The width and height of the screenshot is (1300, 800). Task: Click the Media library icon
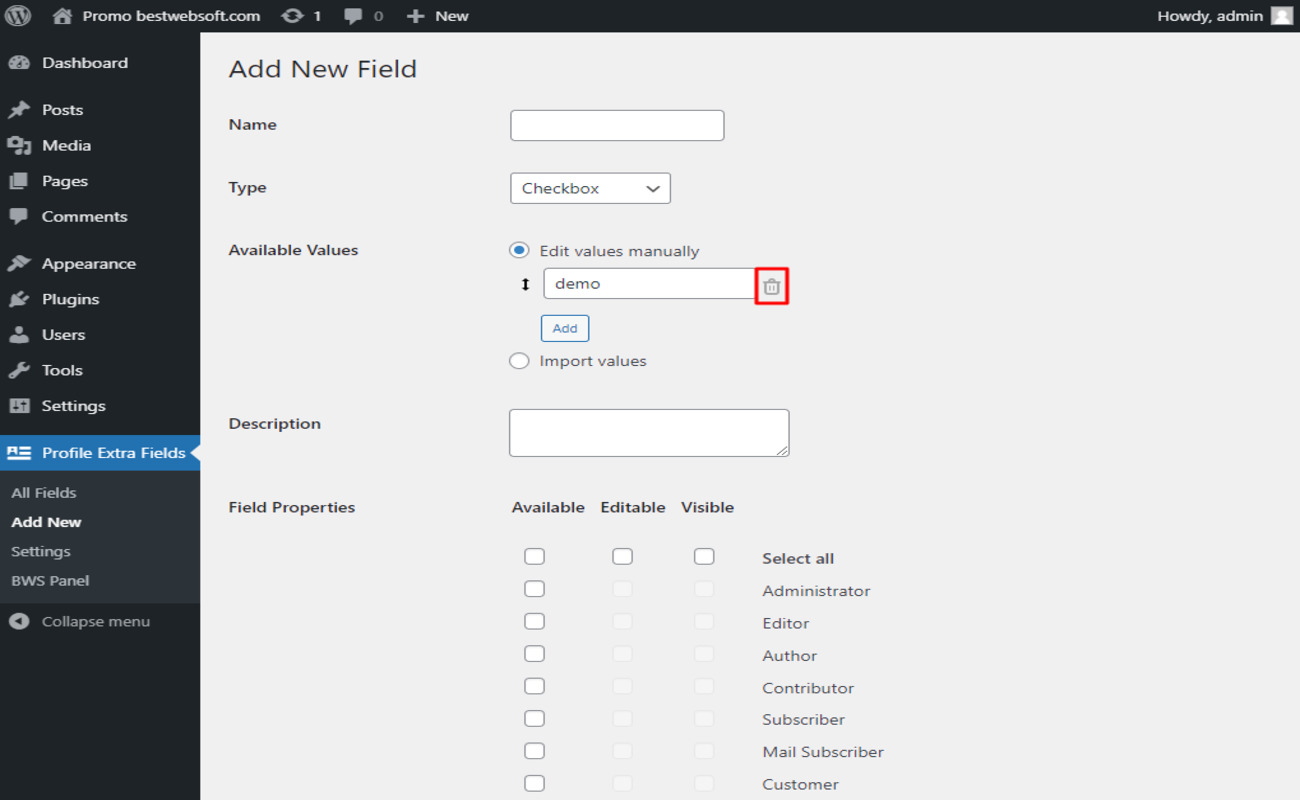pos(19,146)
